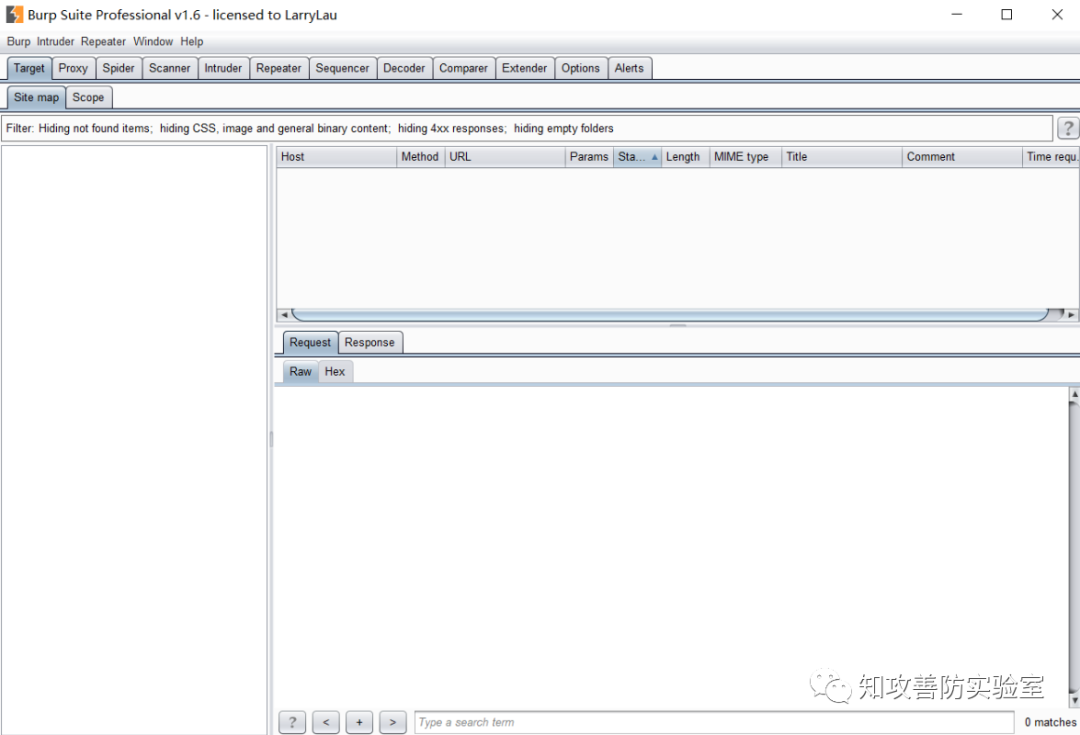This screenshot has width=1080, height=735.
Task: Click the request pane vertical scrollbar
Action: [x=1074, y=548]
